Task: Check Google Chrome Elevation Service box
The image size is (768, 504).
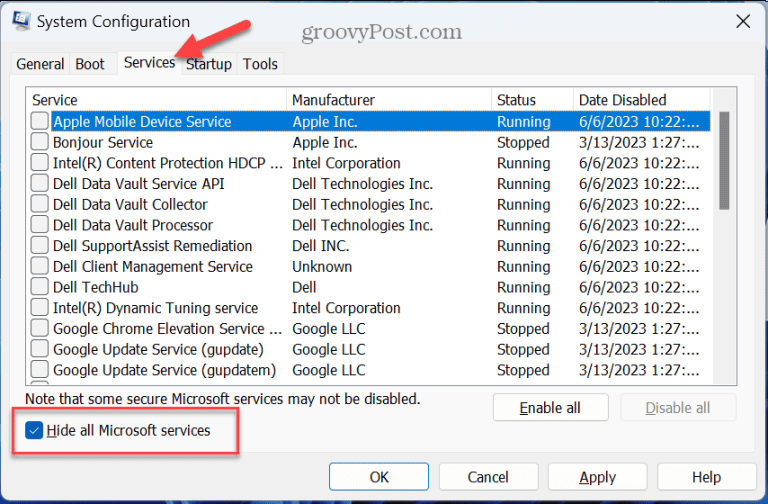Action: pyautogui.click(x=40, y=328)
